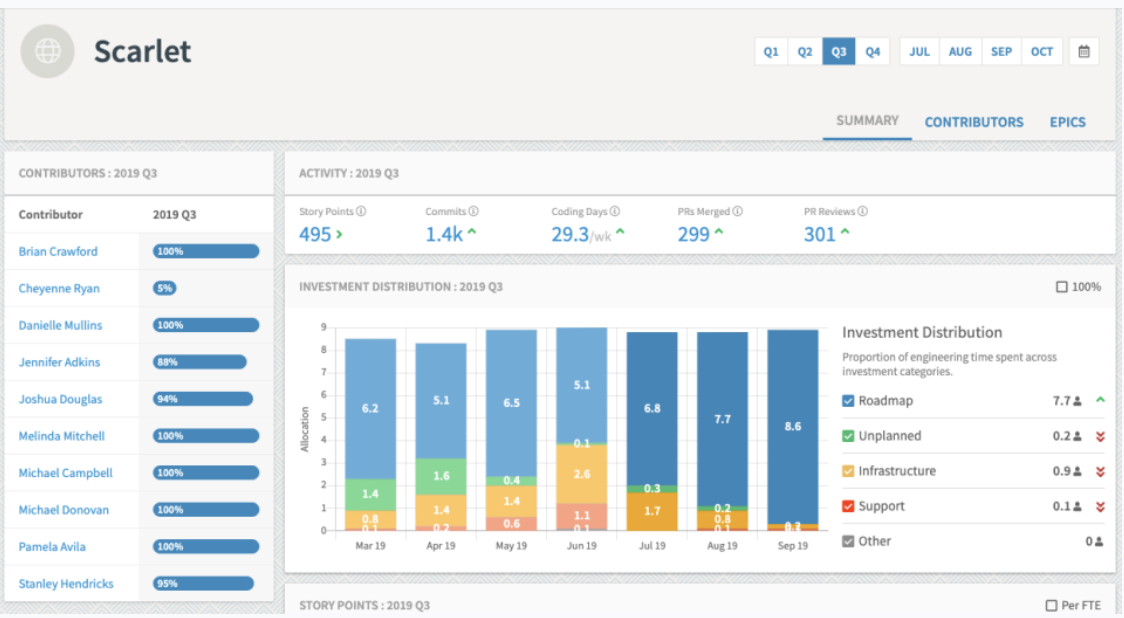The image size is (1124, 618).
Task: Click the PRs Merged info icon
Action: 737,211
